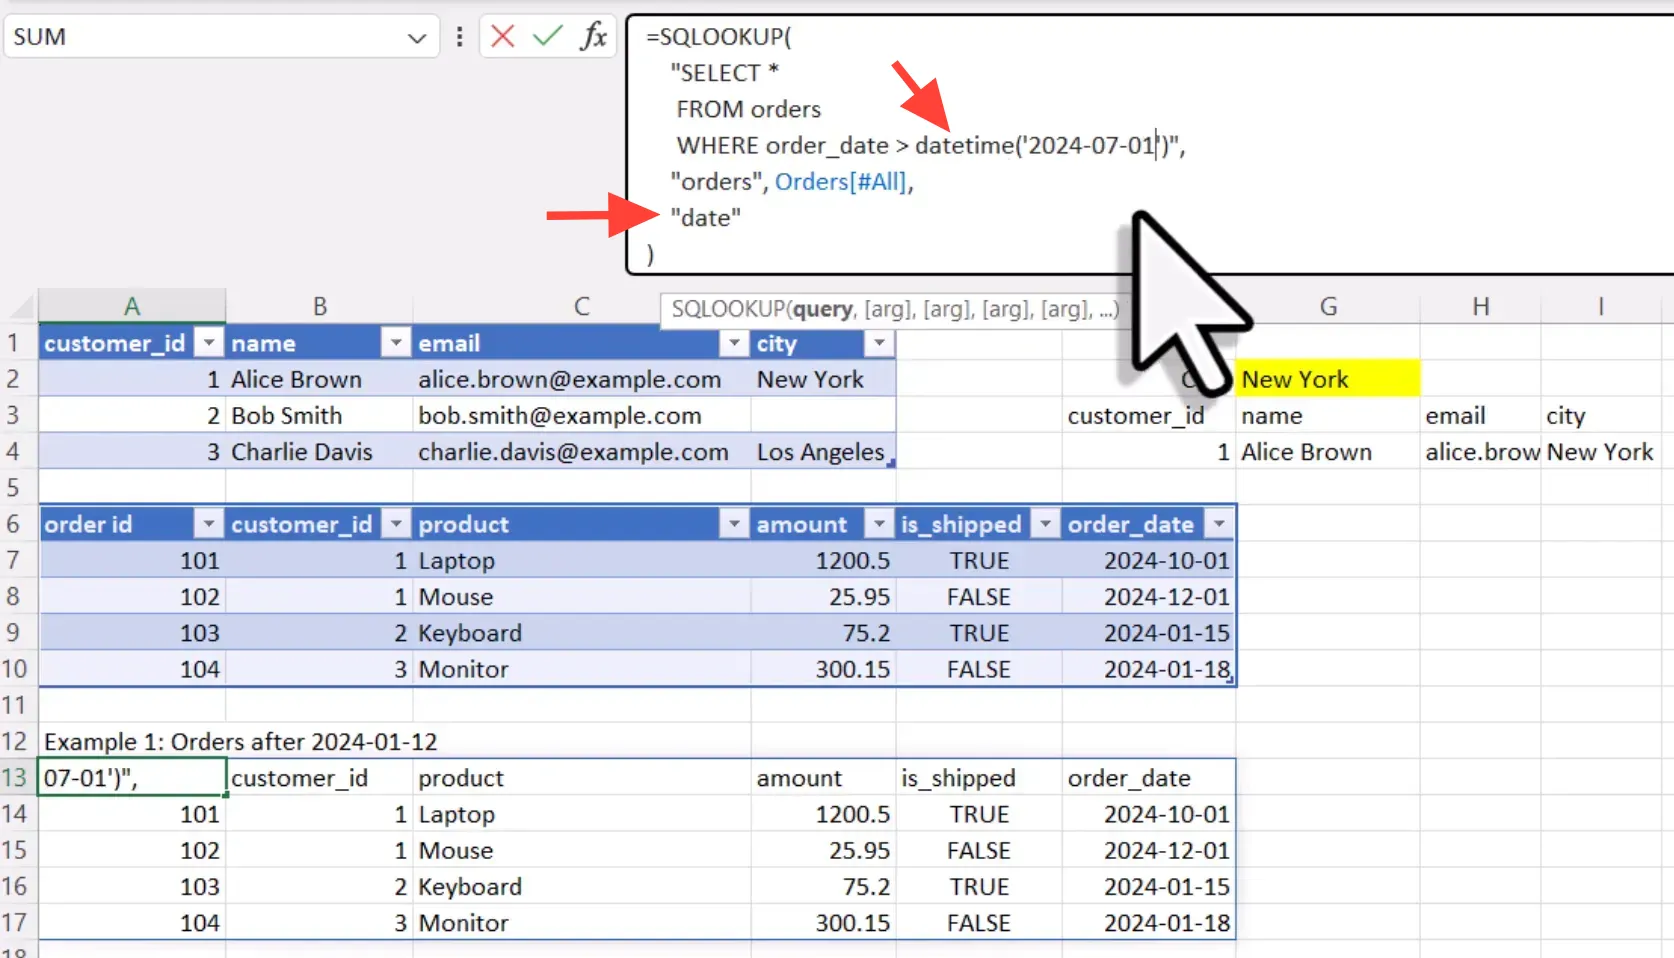Viewport: 1674px width, 958px height.
Task: Click the select-all triangle at the grid corner
Action: coord(20,305)
